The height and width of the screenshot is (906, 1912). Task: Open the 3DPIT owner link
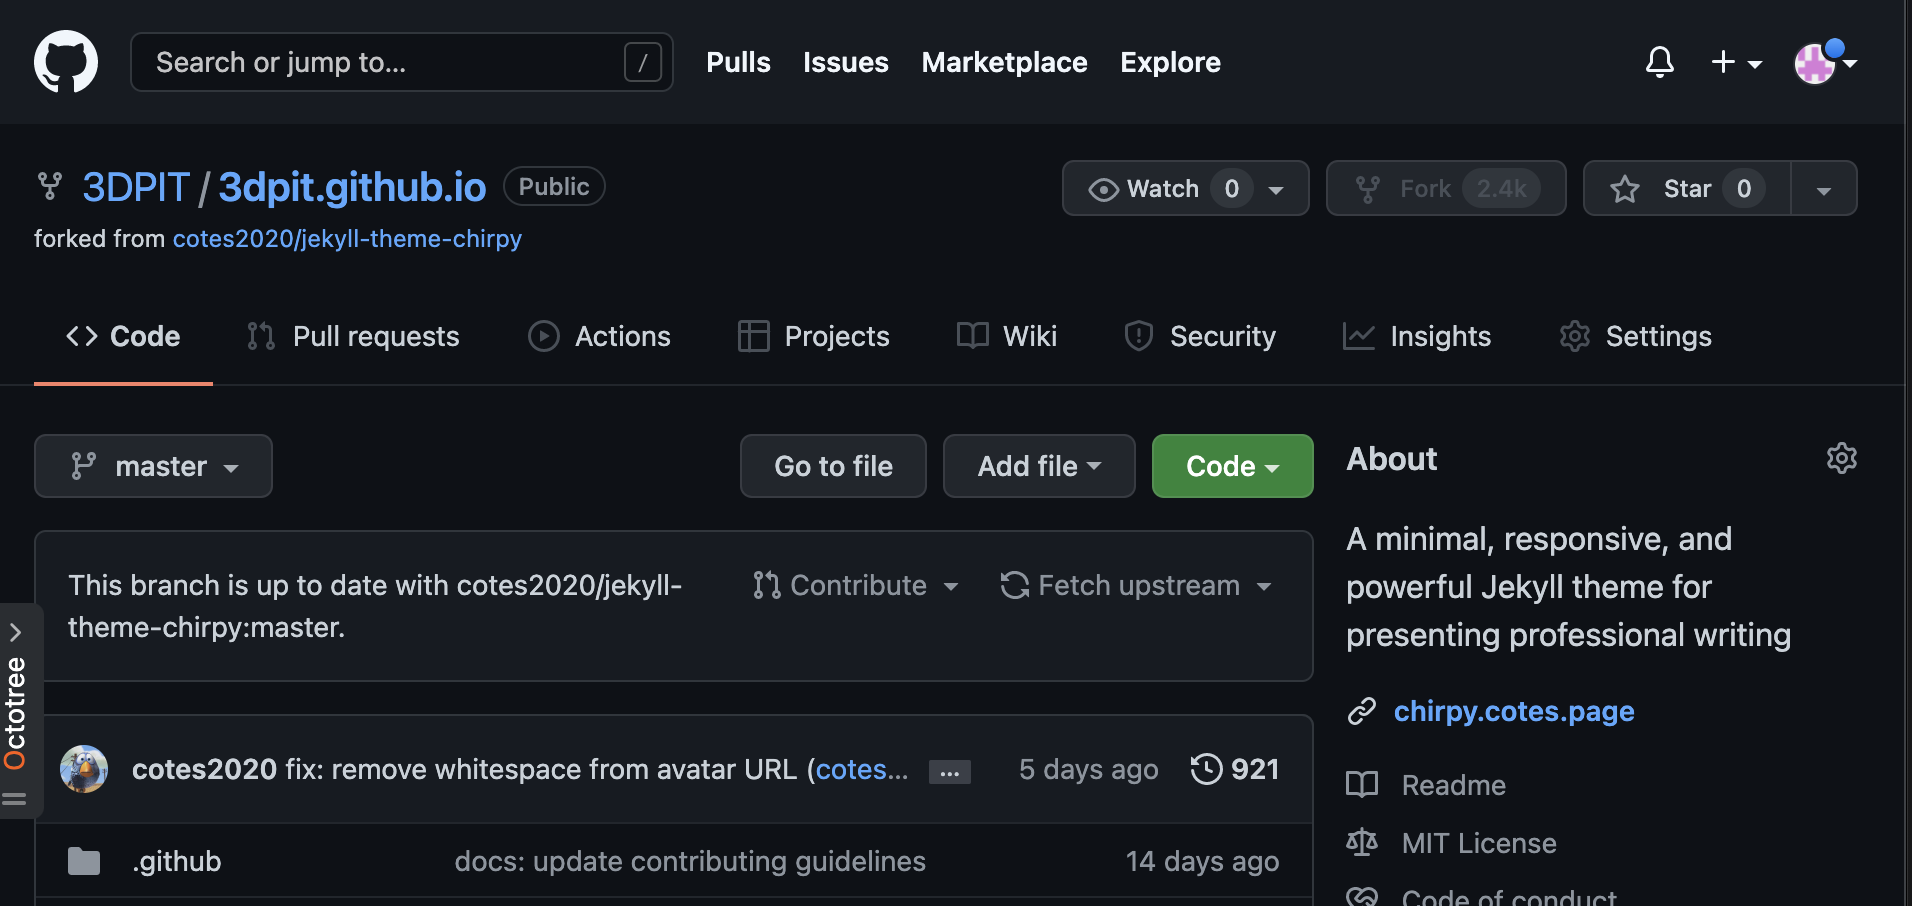tap(136, 187)
